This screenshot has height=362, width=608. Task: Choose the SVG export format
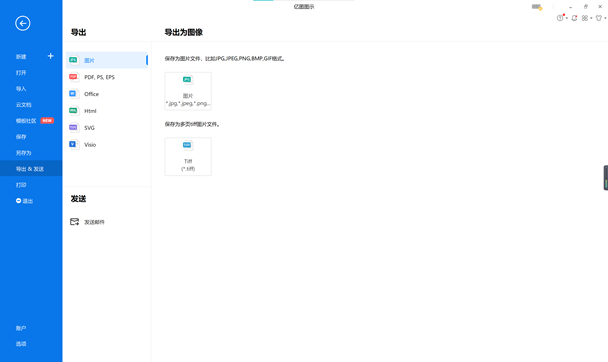pos(107,128)
